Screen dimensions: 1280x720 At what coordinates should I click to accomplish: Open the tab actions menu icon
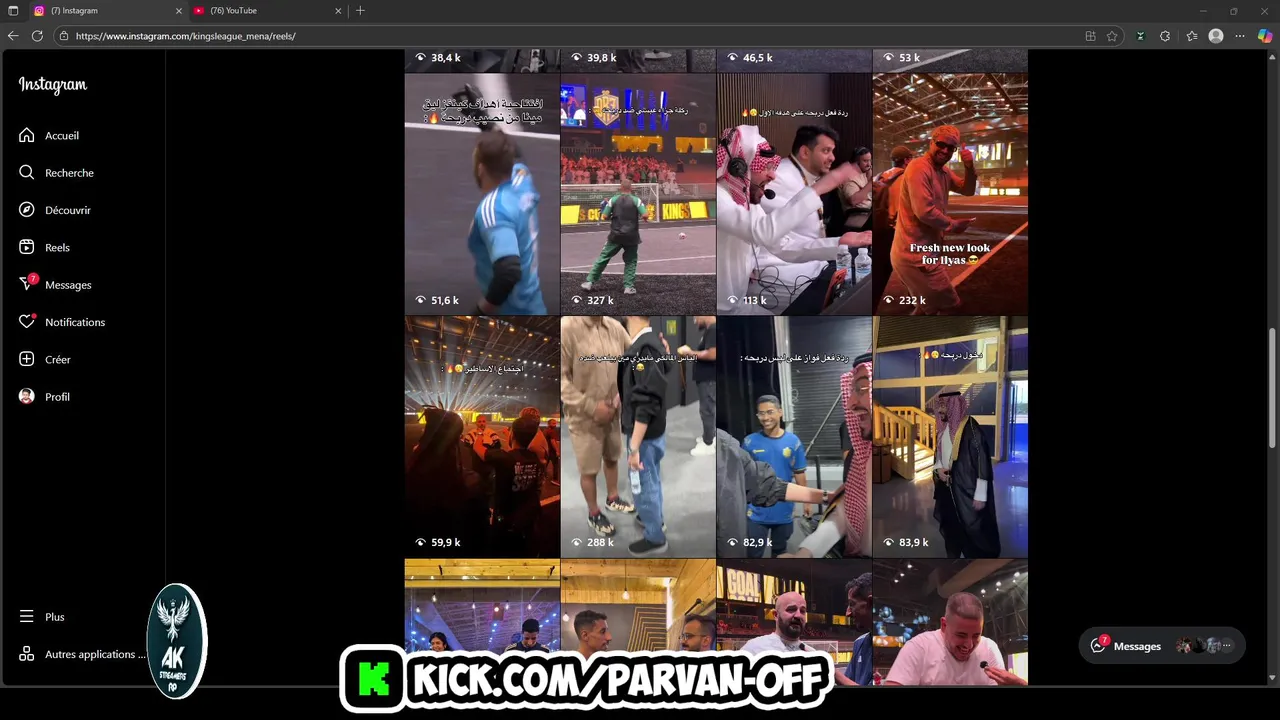coord(13,11)
